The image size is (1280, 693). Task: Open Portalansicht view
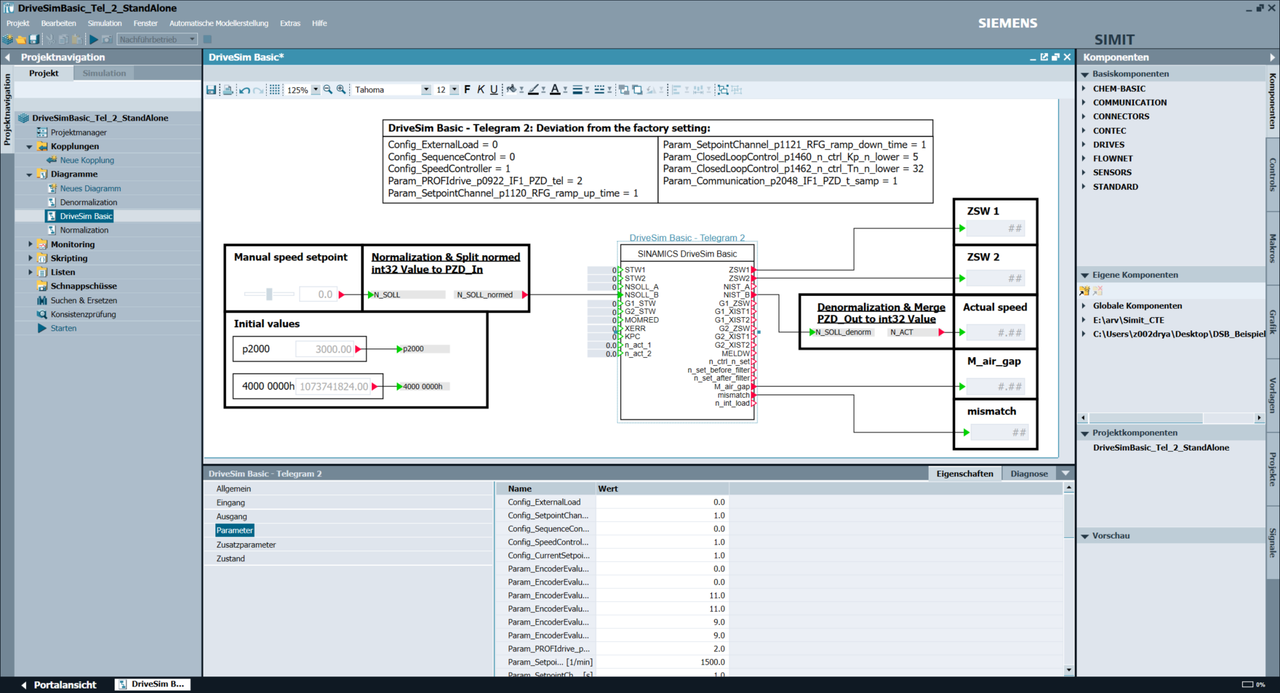click(59, 685)
